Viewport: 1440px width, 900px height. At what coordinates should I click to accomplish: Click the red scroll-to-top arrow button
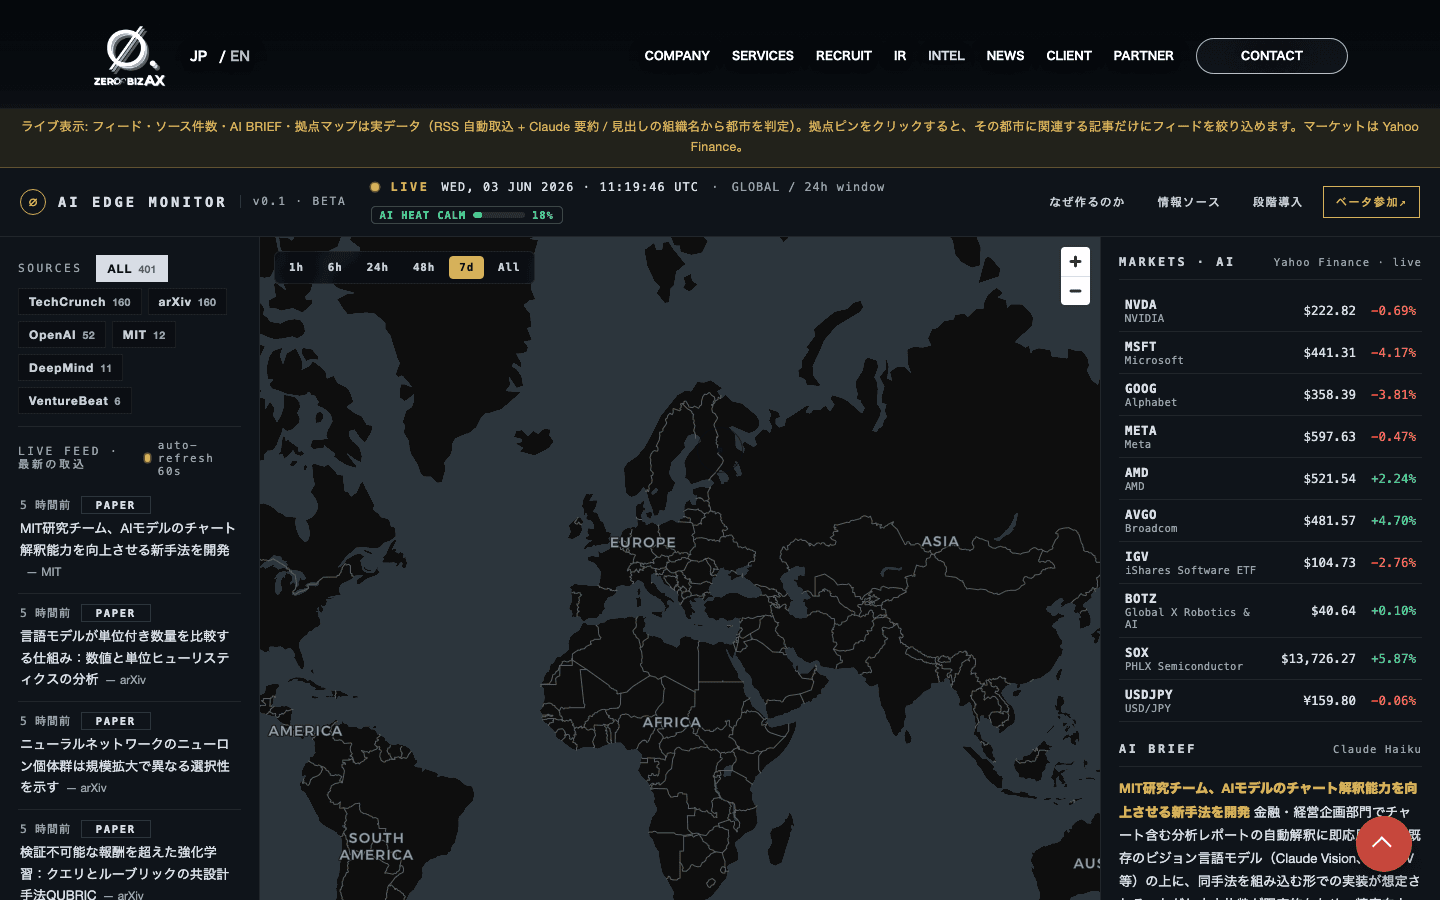point(1384,844)
